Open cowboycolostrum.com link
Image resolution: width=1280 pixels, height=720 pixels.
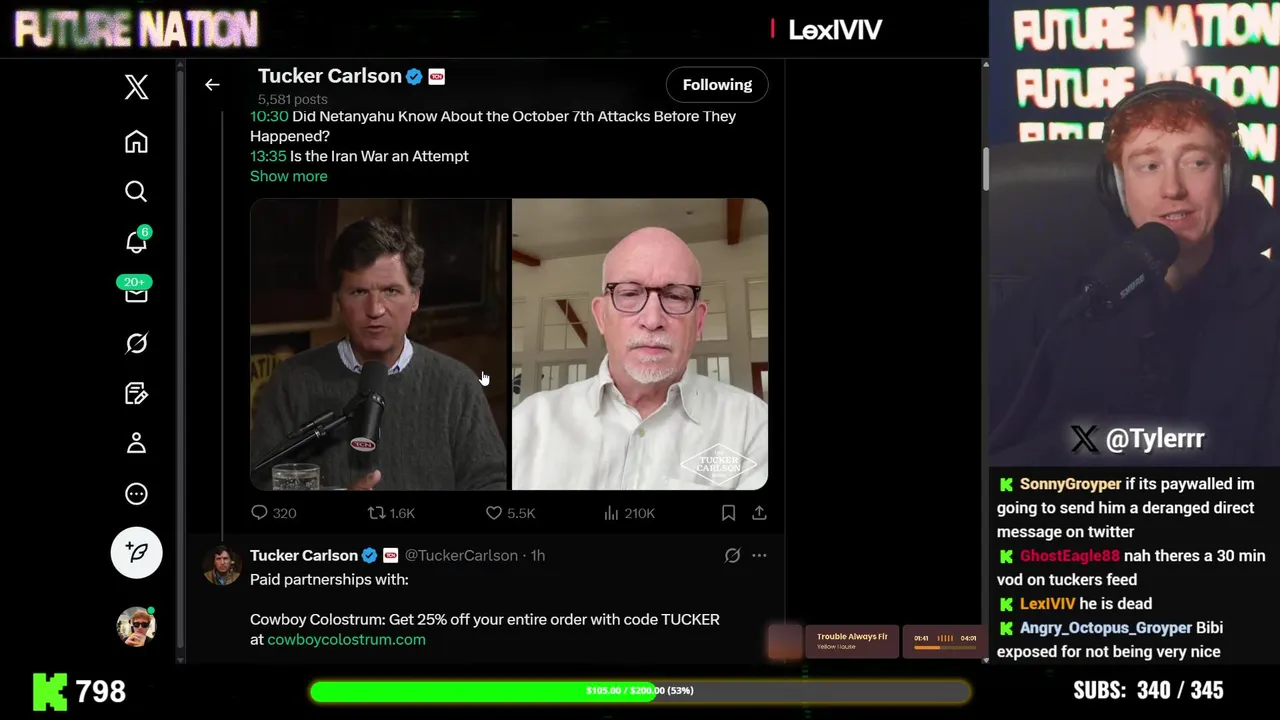pyautogui.click(x=346, y=639)
